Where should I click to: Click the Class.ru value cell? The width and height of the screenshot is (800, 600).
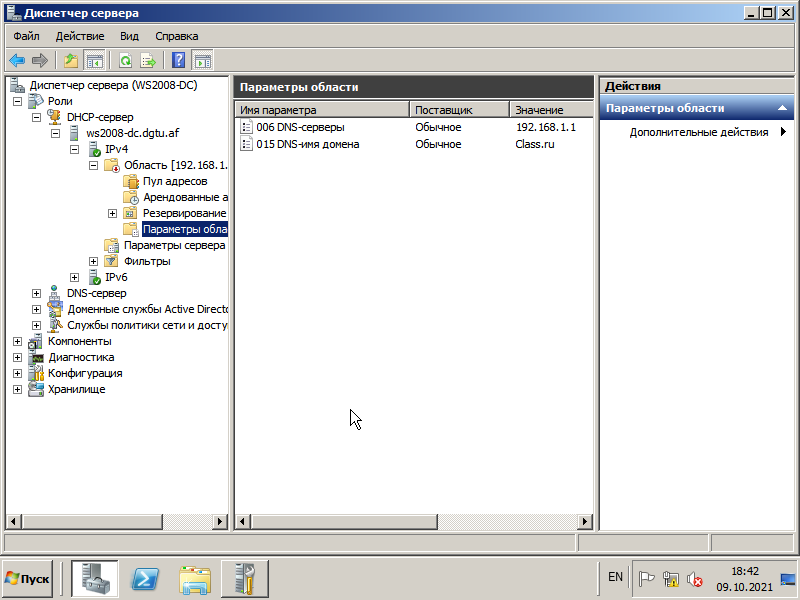click(x=535, y=144)
